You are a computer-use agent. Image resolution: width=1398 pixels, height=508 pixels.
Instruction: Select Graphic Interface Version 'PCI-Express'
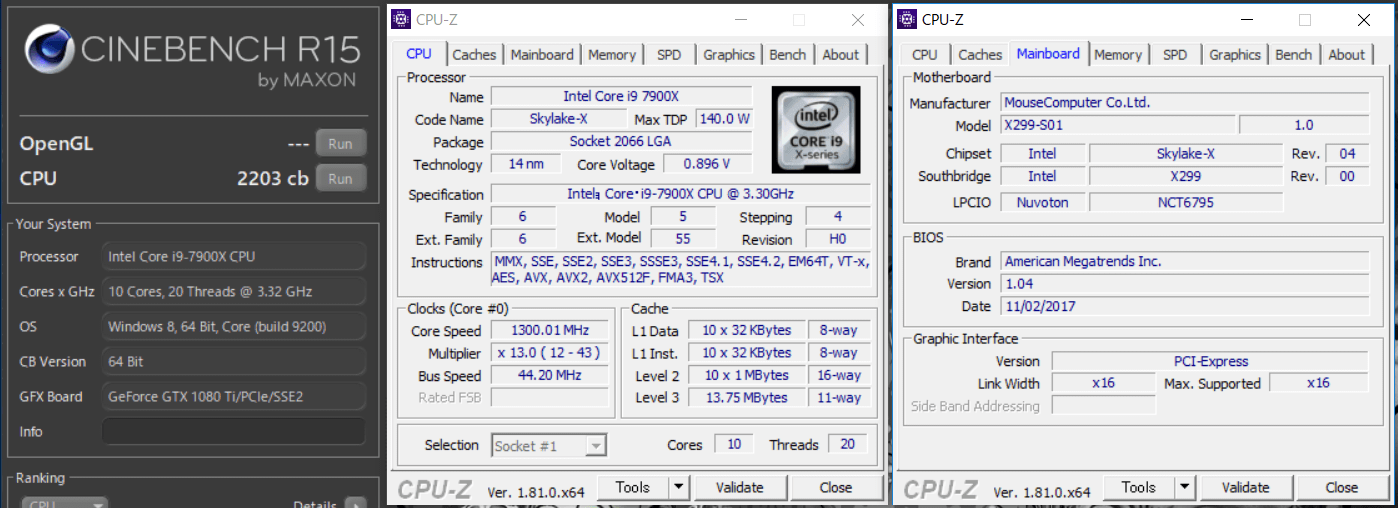pos(1210,361)
